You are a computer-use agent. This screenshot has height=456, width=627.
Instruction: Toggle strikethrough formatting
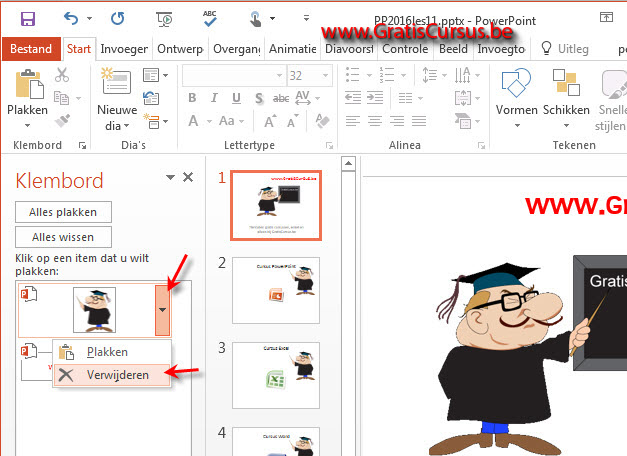tap(281, 98)
